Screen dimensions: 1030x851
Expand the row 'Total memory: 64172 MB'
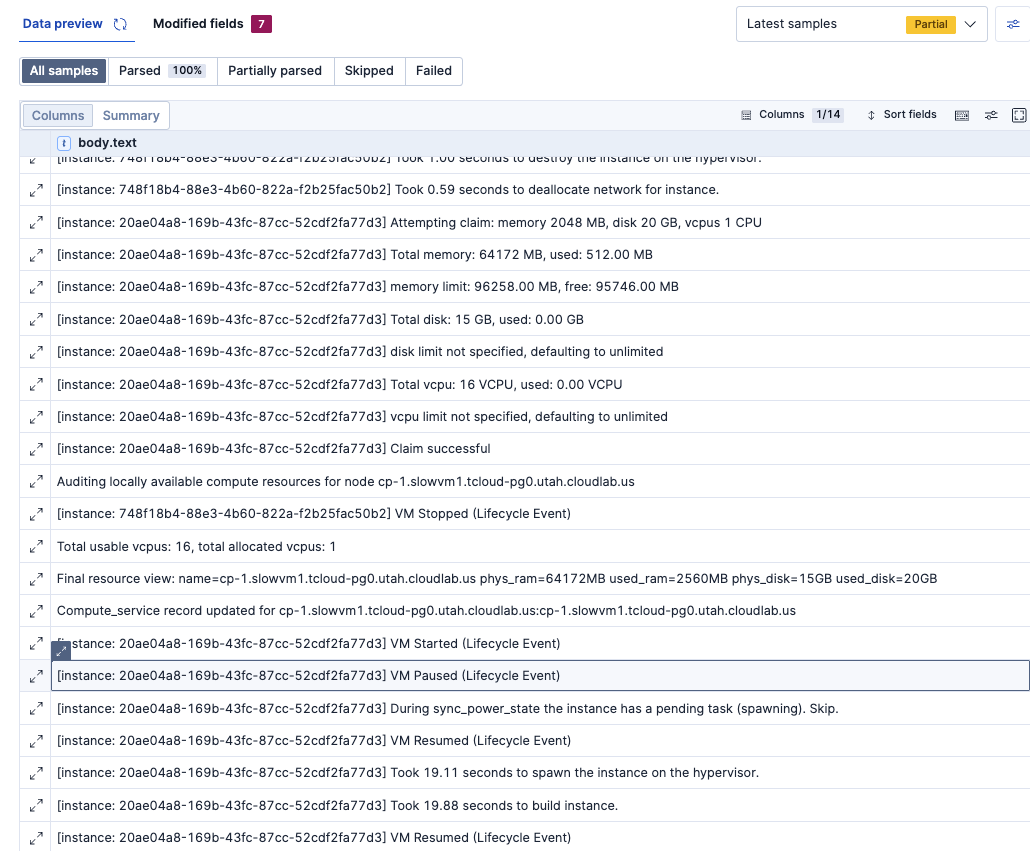pos(35,255)
